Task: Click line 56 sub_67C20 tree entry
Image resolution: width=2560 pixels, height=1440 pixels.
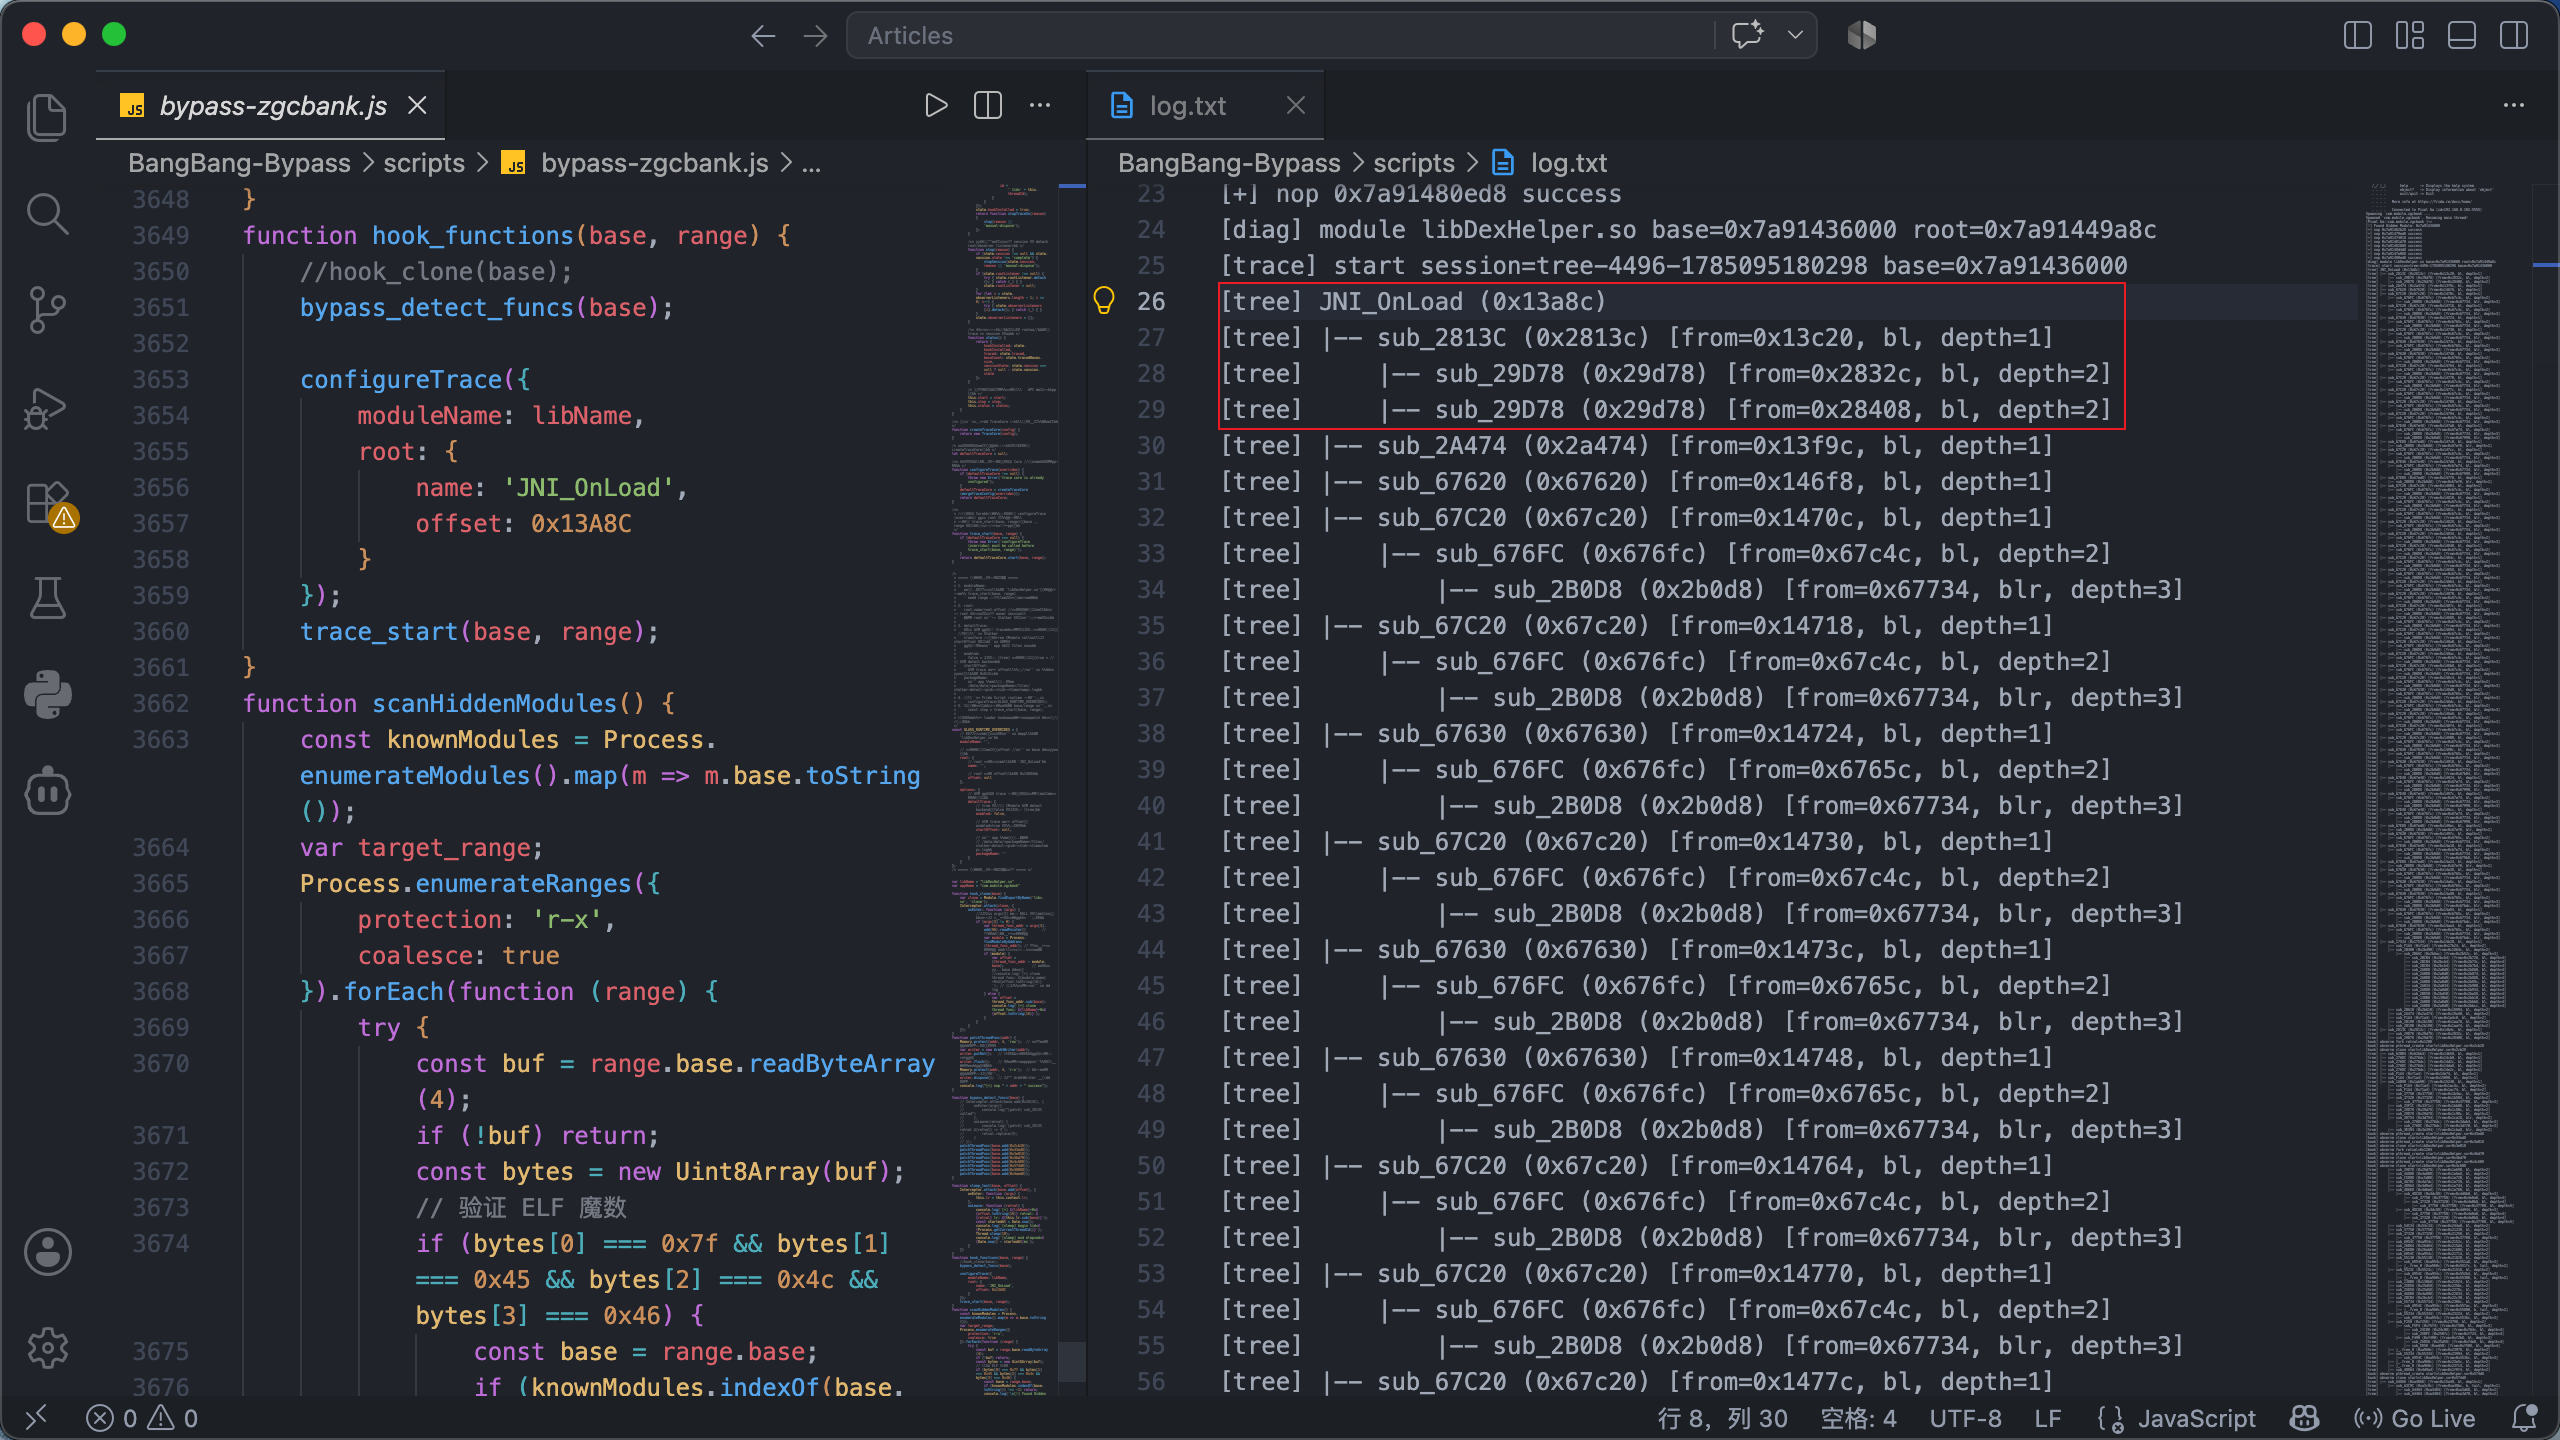Action: [x=1636, y=1381]
